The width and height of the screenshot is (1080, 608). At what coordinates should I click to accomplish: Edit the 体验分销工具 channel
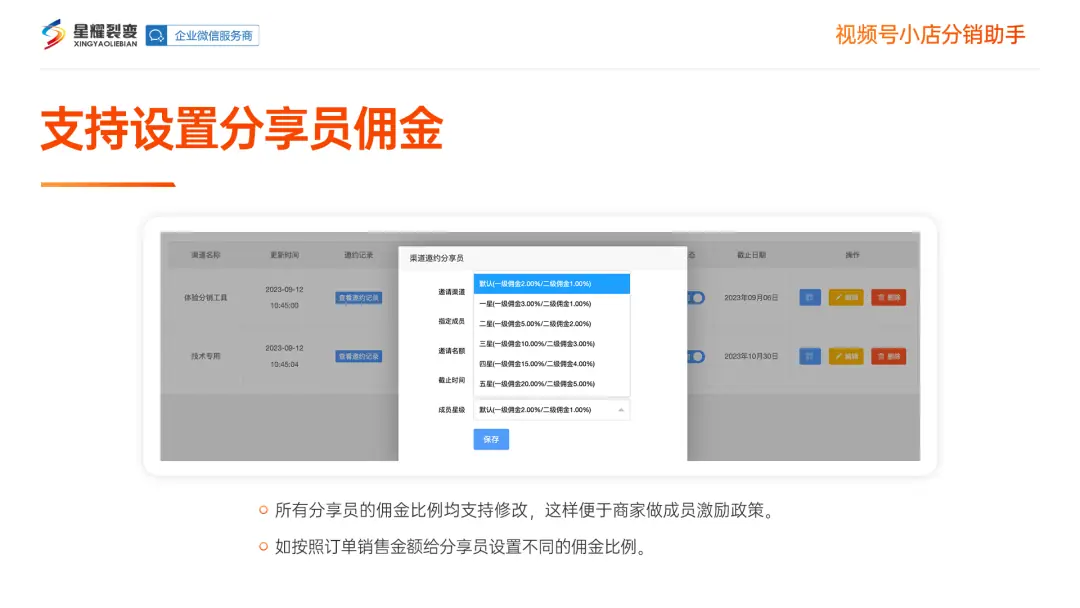point(847,297)
